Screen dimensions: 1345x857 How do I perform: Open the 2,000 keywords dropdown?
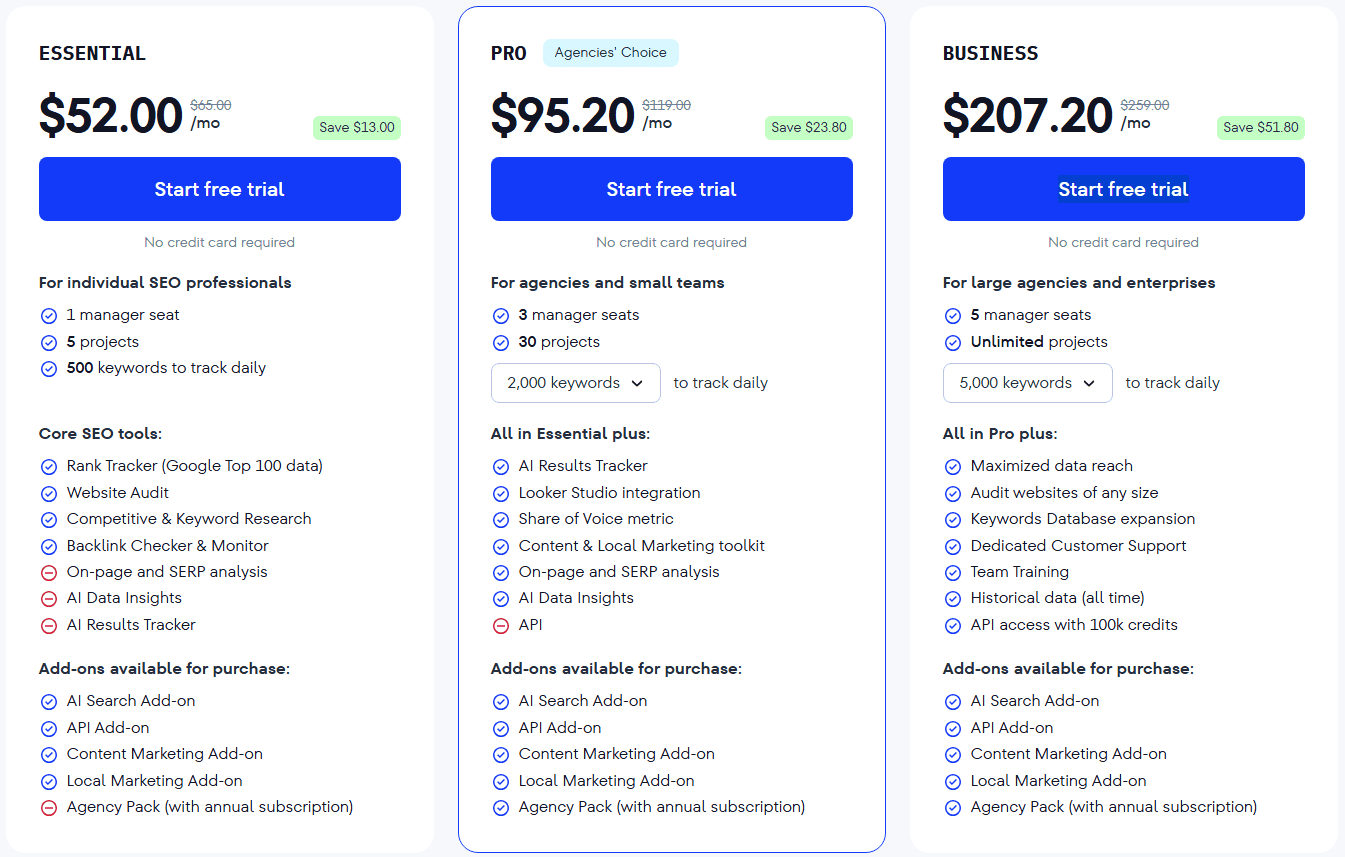coord(575,383)
